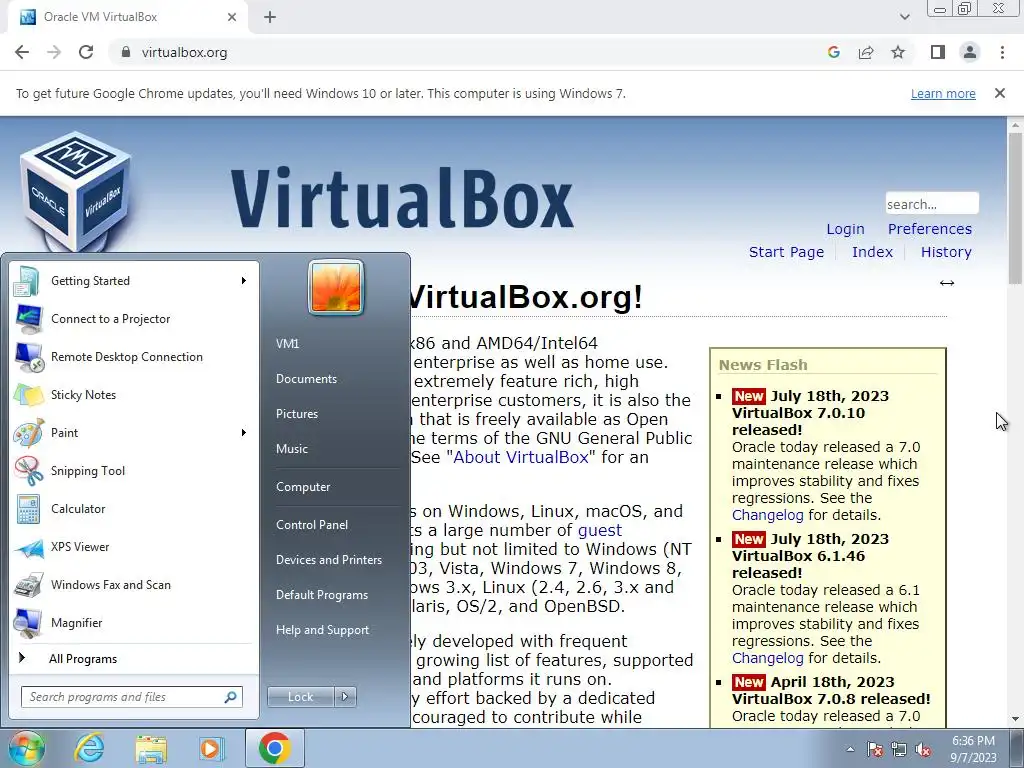Open the Chrome profile avatar
The height and width of the screenshot is (768, 1024).
coord(970,52)
